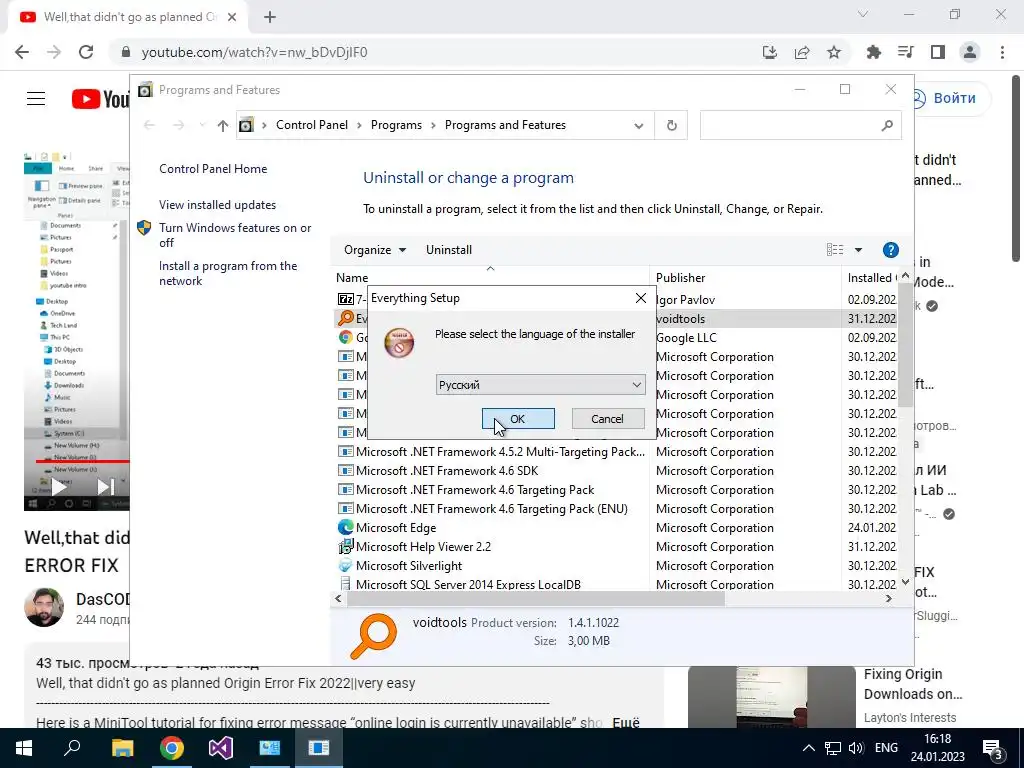Open a new Chrome tab

click(x=270, y=18)
